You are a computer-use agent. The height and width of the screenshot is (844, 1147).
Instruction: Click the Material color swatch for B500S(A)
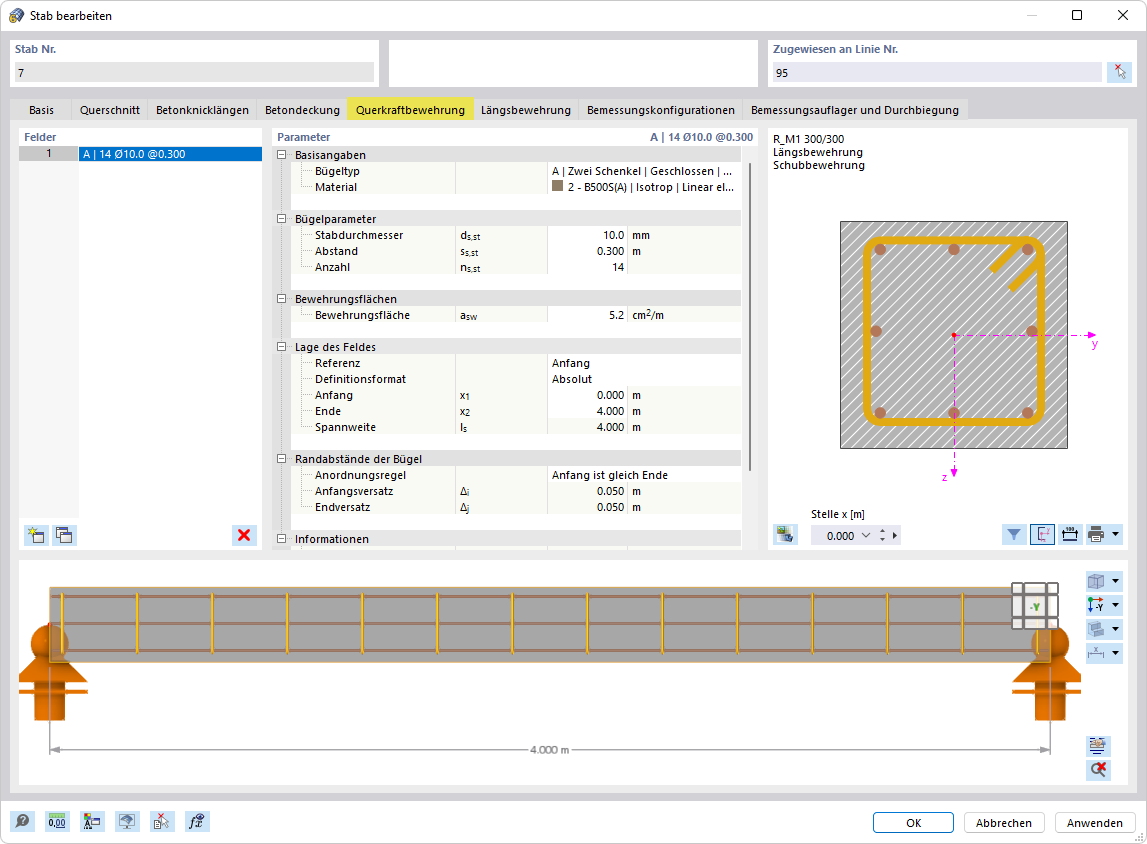557,186
